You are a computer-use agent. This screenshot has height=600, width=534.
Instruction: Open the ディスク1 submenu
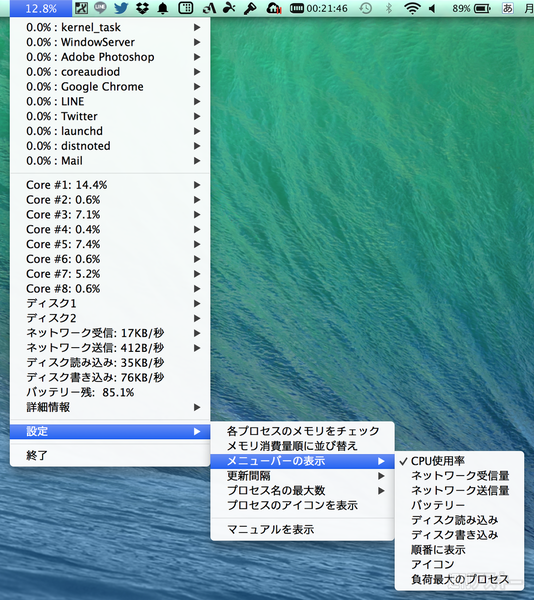coord(110,303)
